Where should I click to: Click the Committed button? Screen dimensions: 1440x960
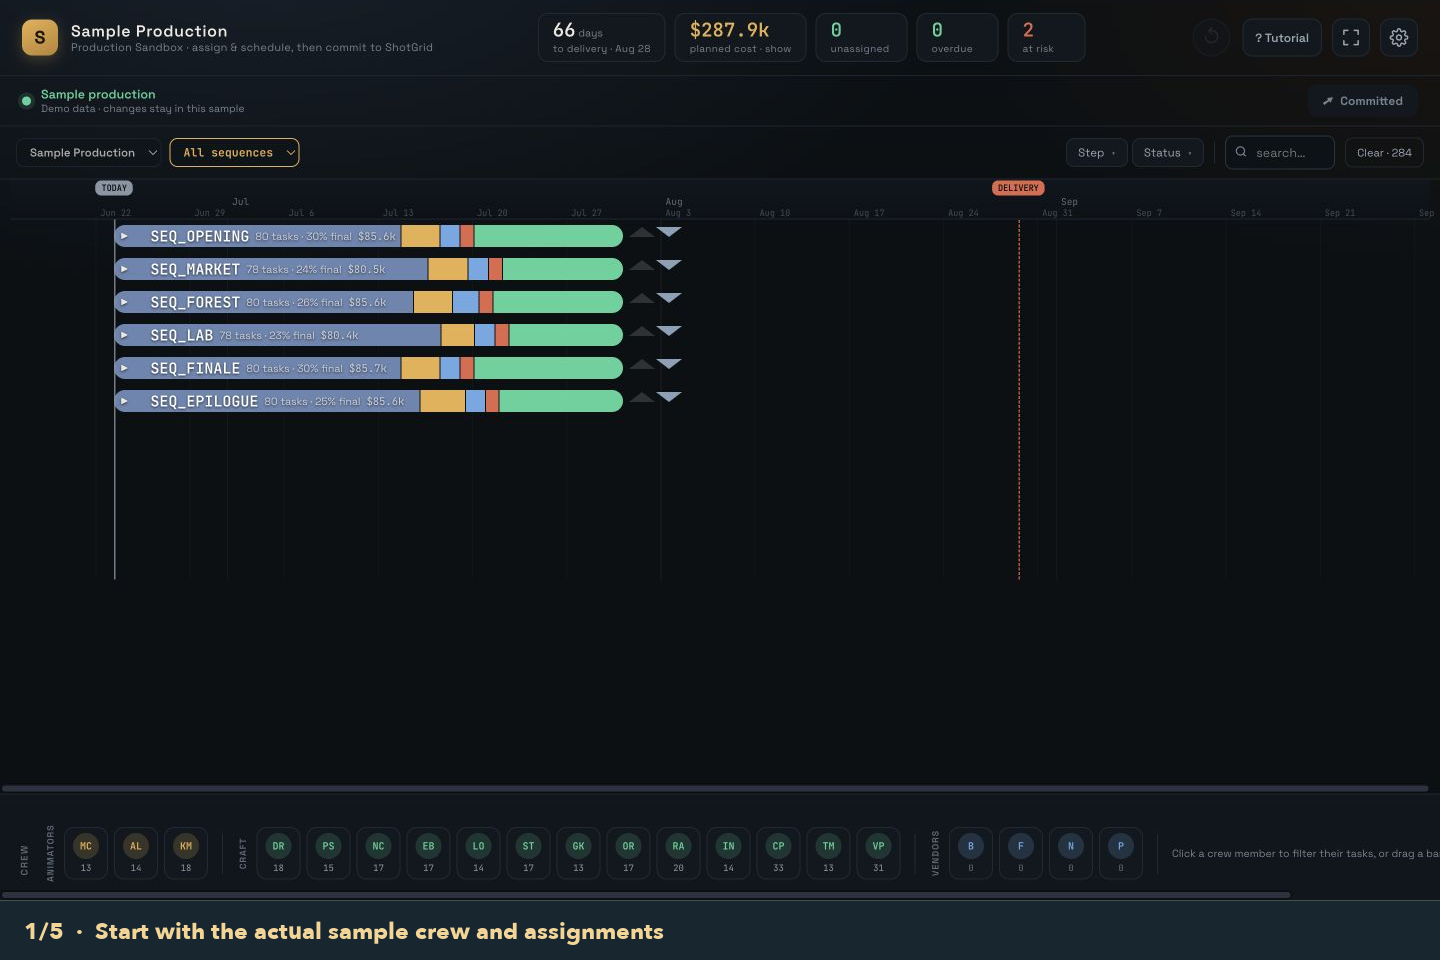[x=1362, y=101]
